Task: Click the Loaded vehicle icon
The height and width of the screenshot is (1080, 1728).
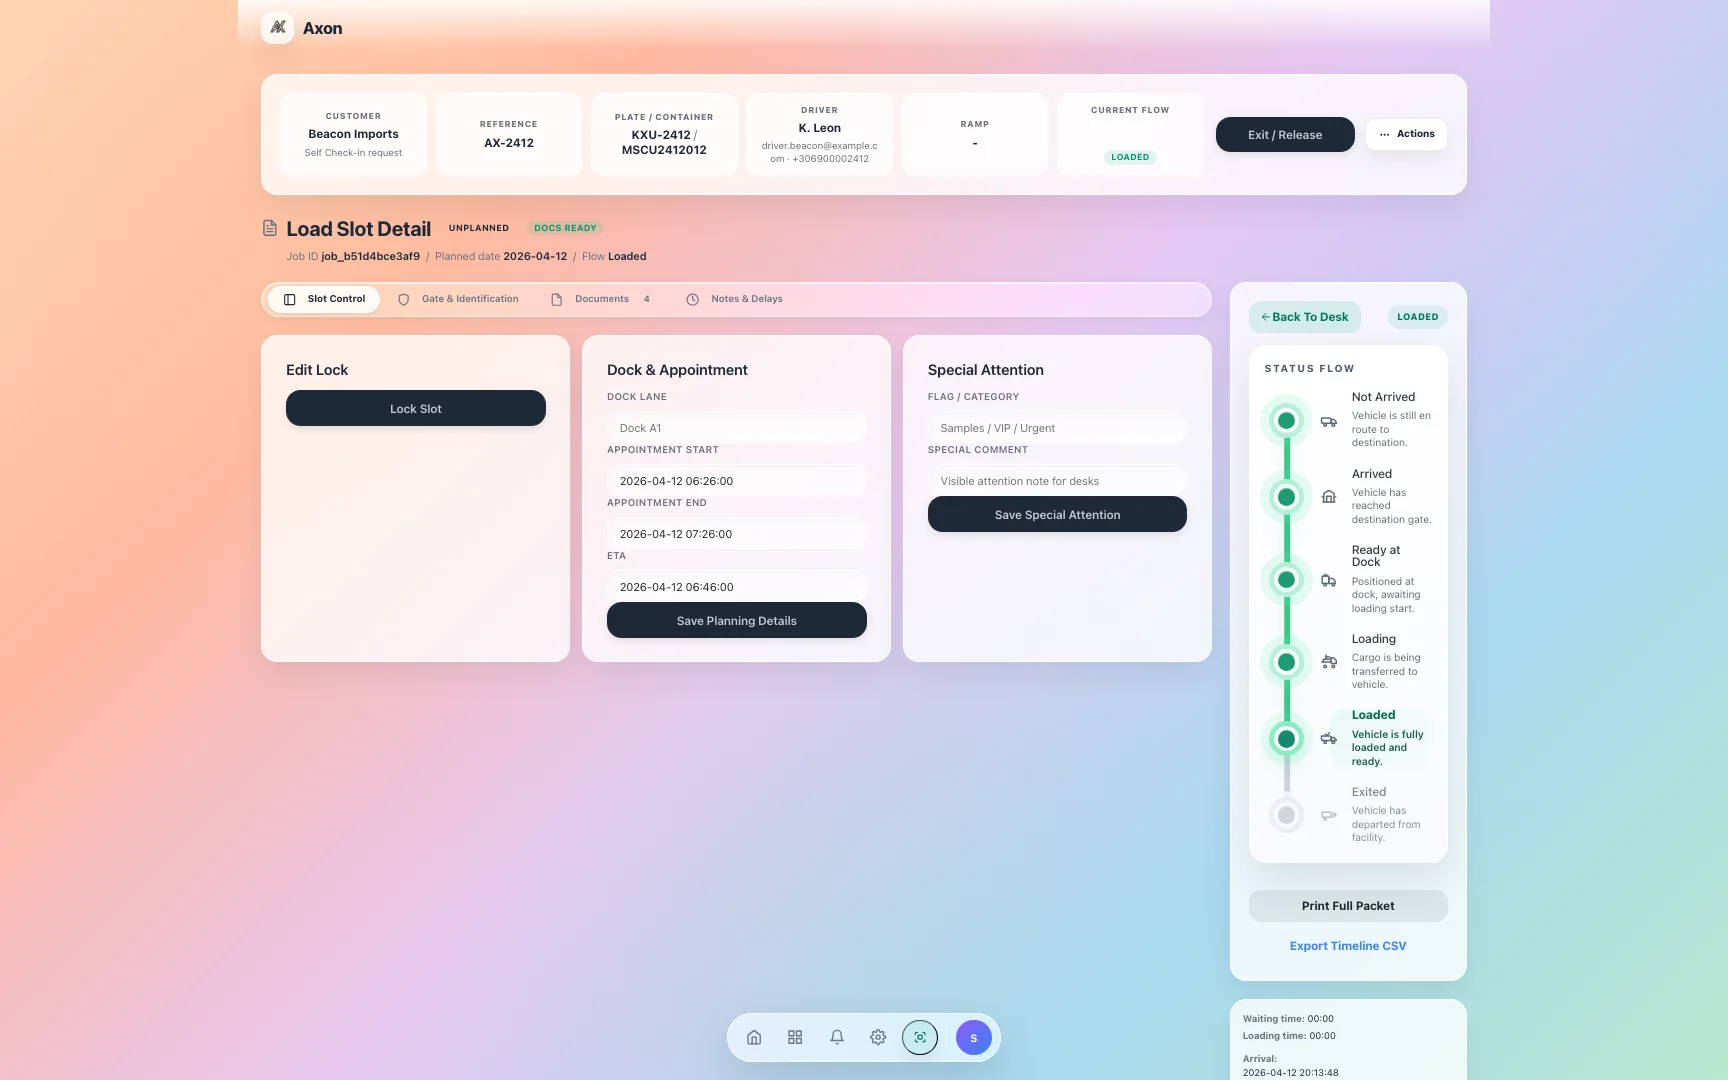Action: pos(1328,738)
